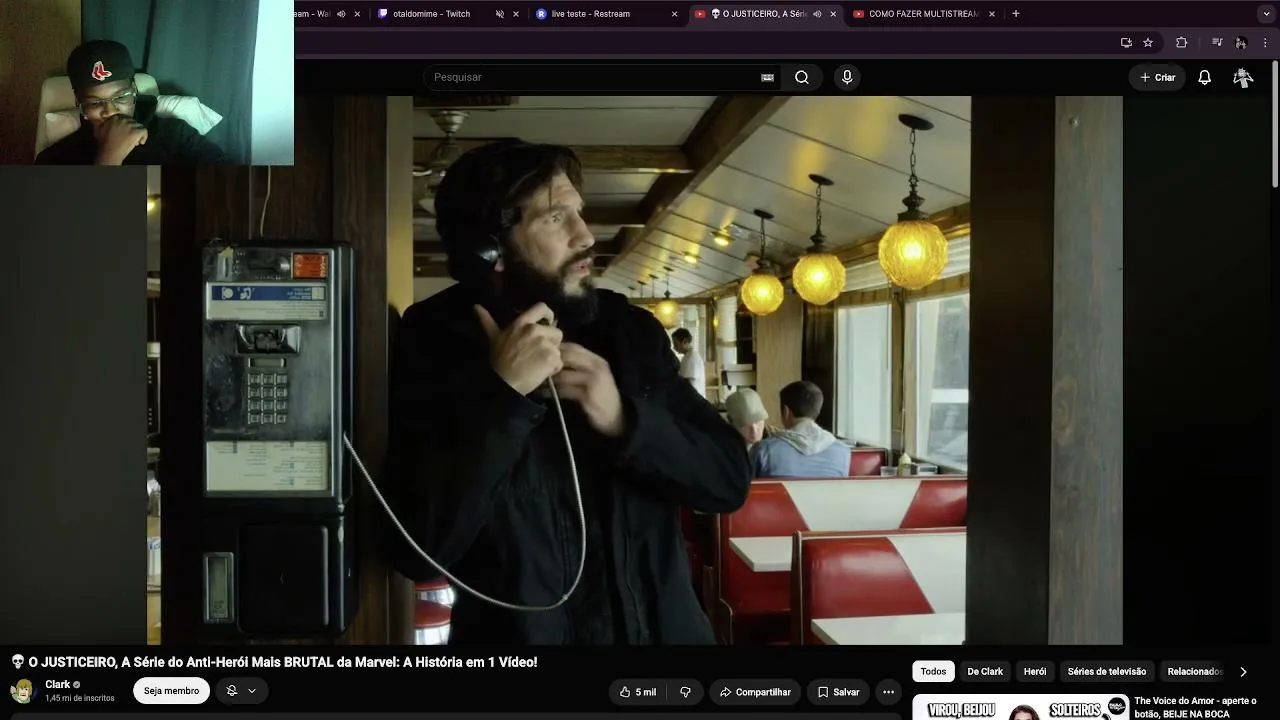Open the channel notification bell dropdown

tap(241, 691)
